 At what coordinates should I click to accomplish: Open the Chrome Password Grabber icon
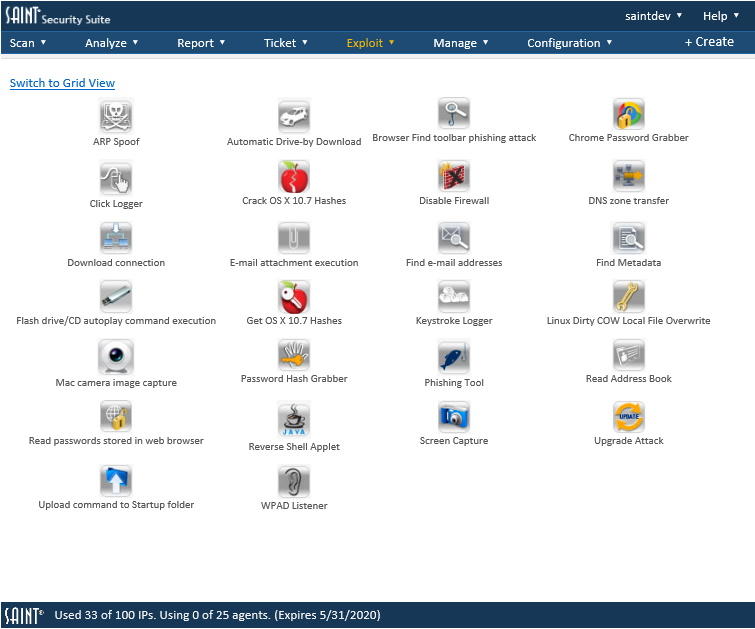(x=628, y=113)
